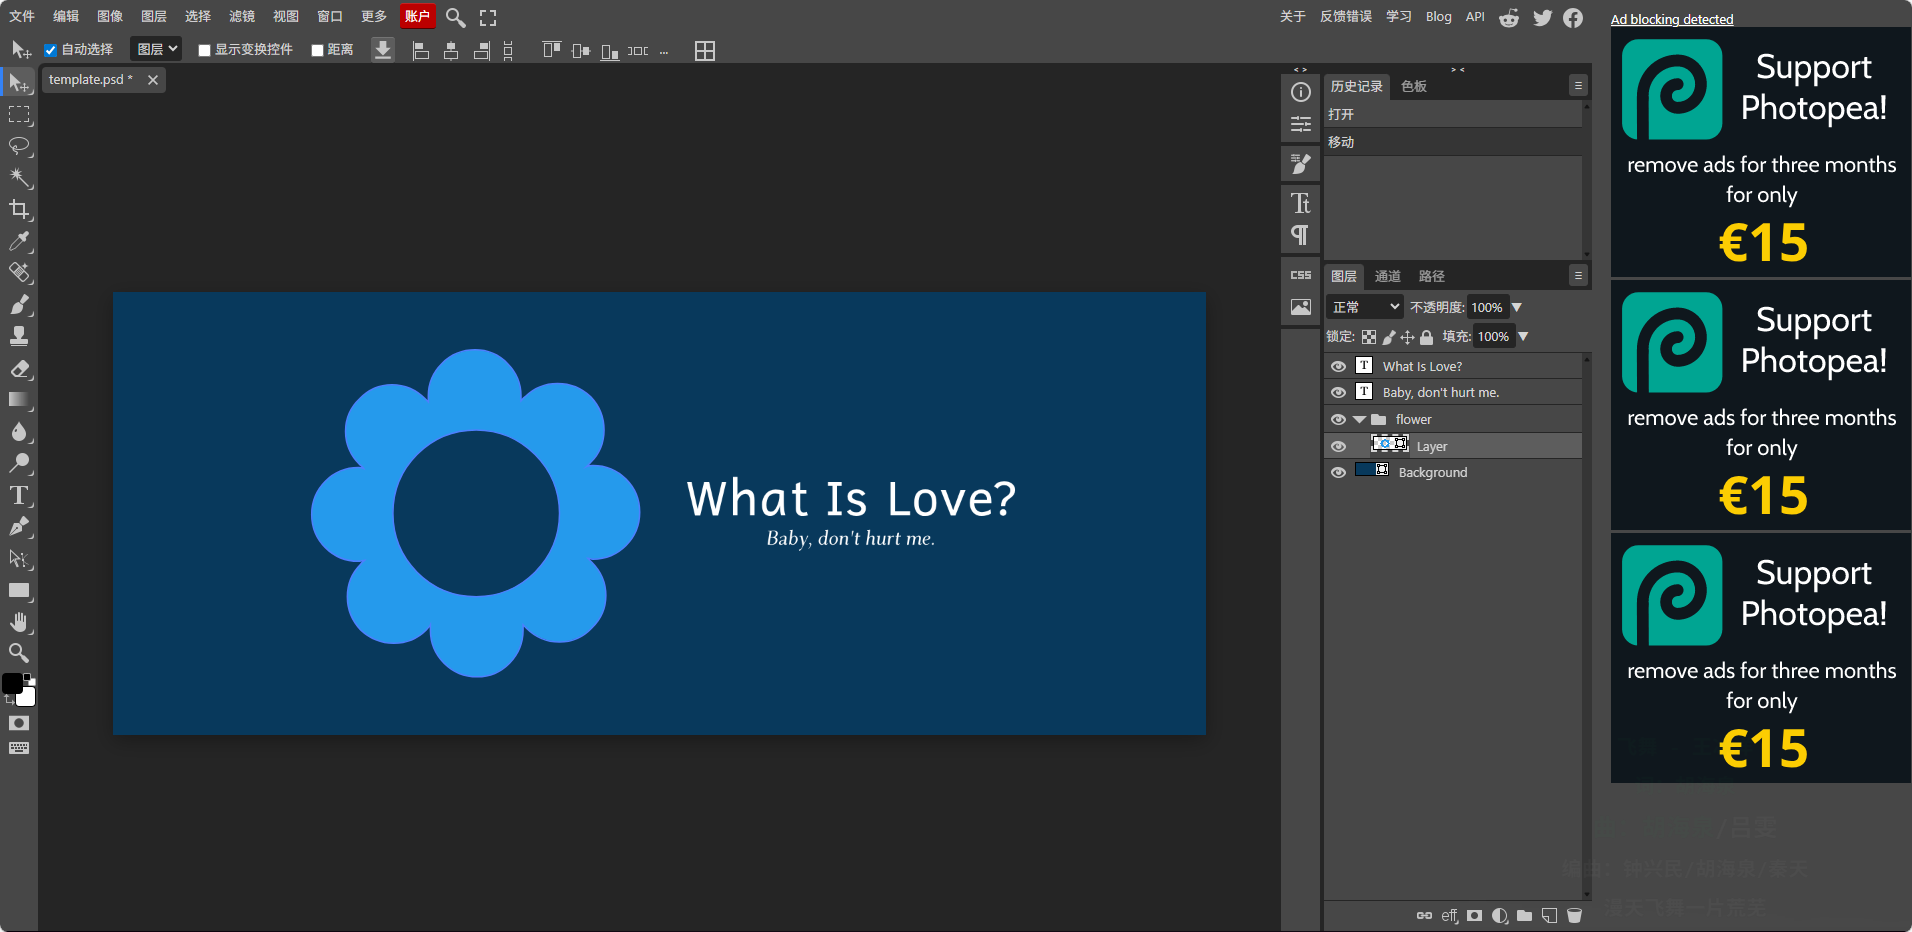
Task: Hide the Background layer
Action: (x=1338, y=472)
